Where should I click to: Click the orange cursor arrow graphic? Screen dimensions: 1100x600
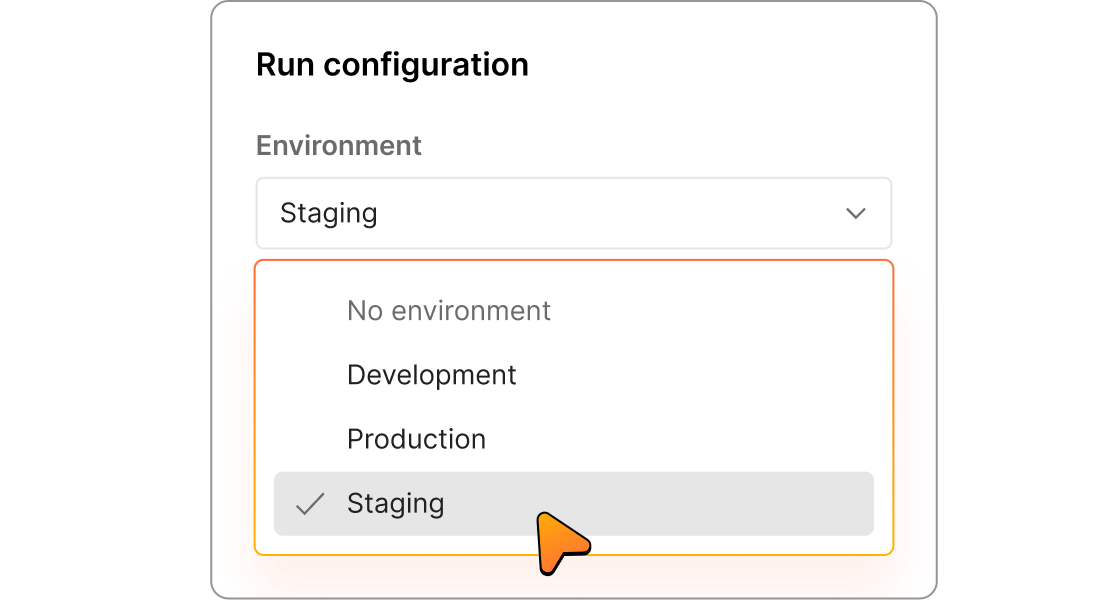click(559, 542)
